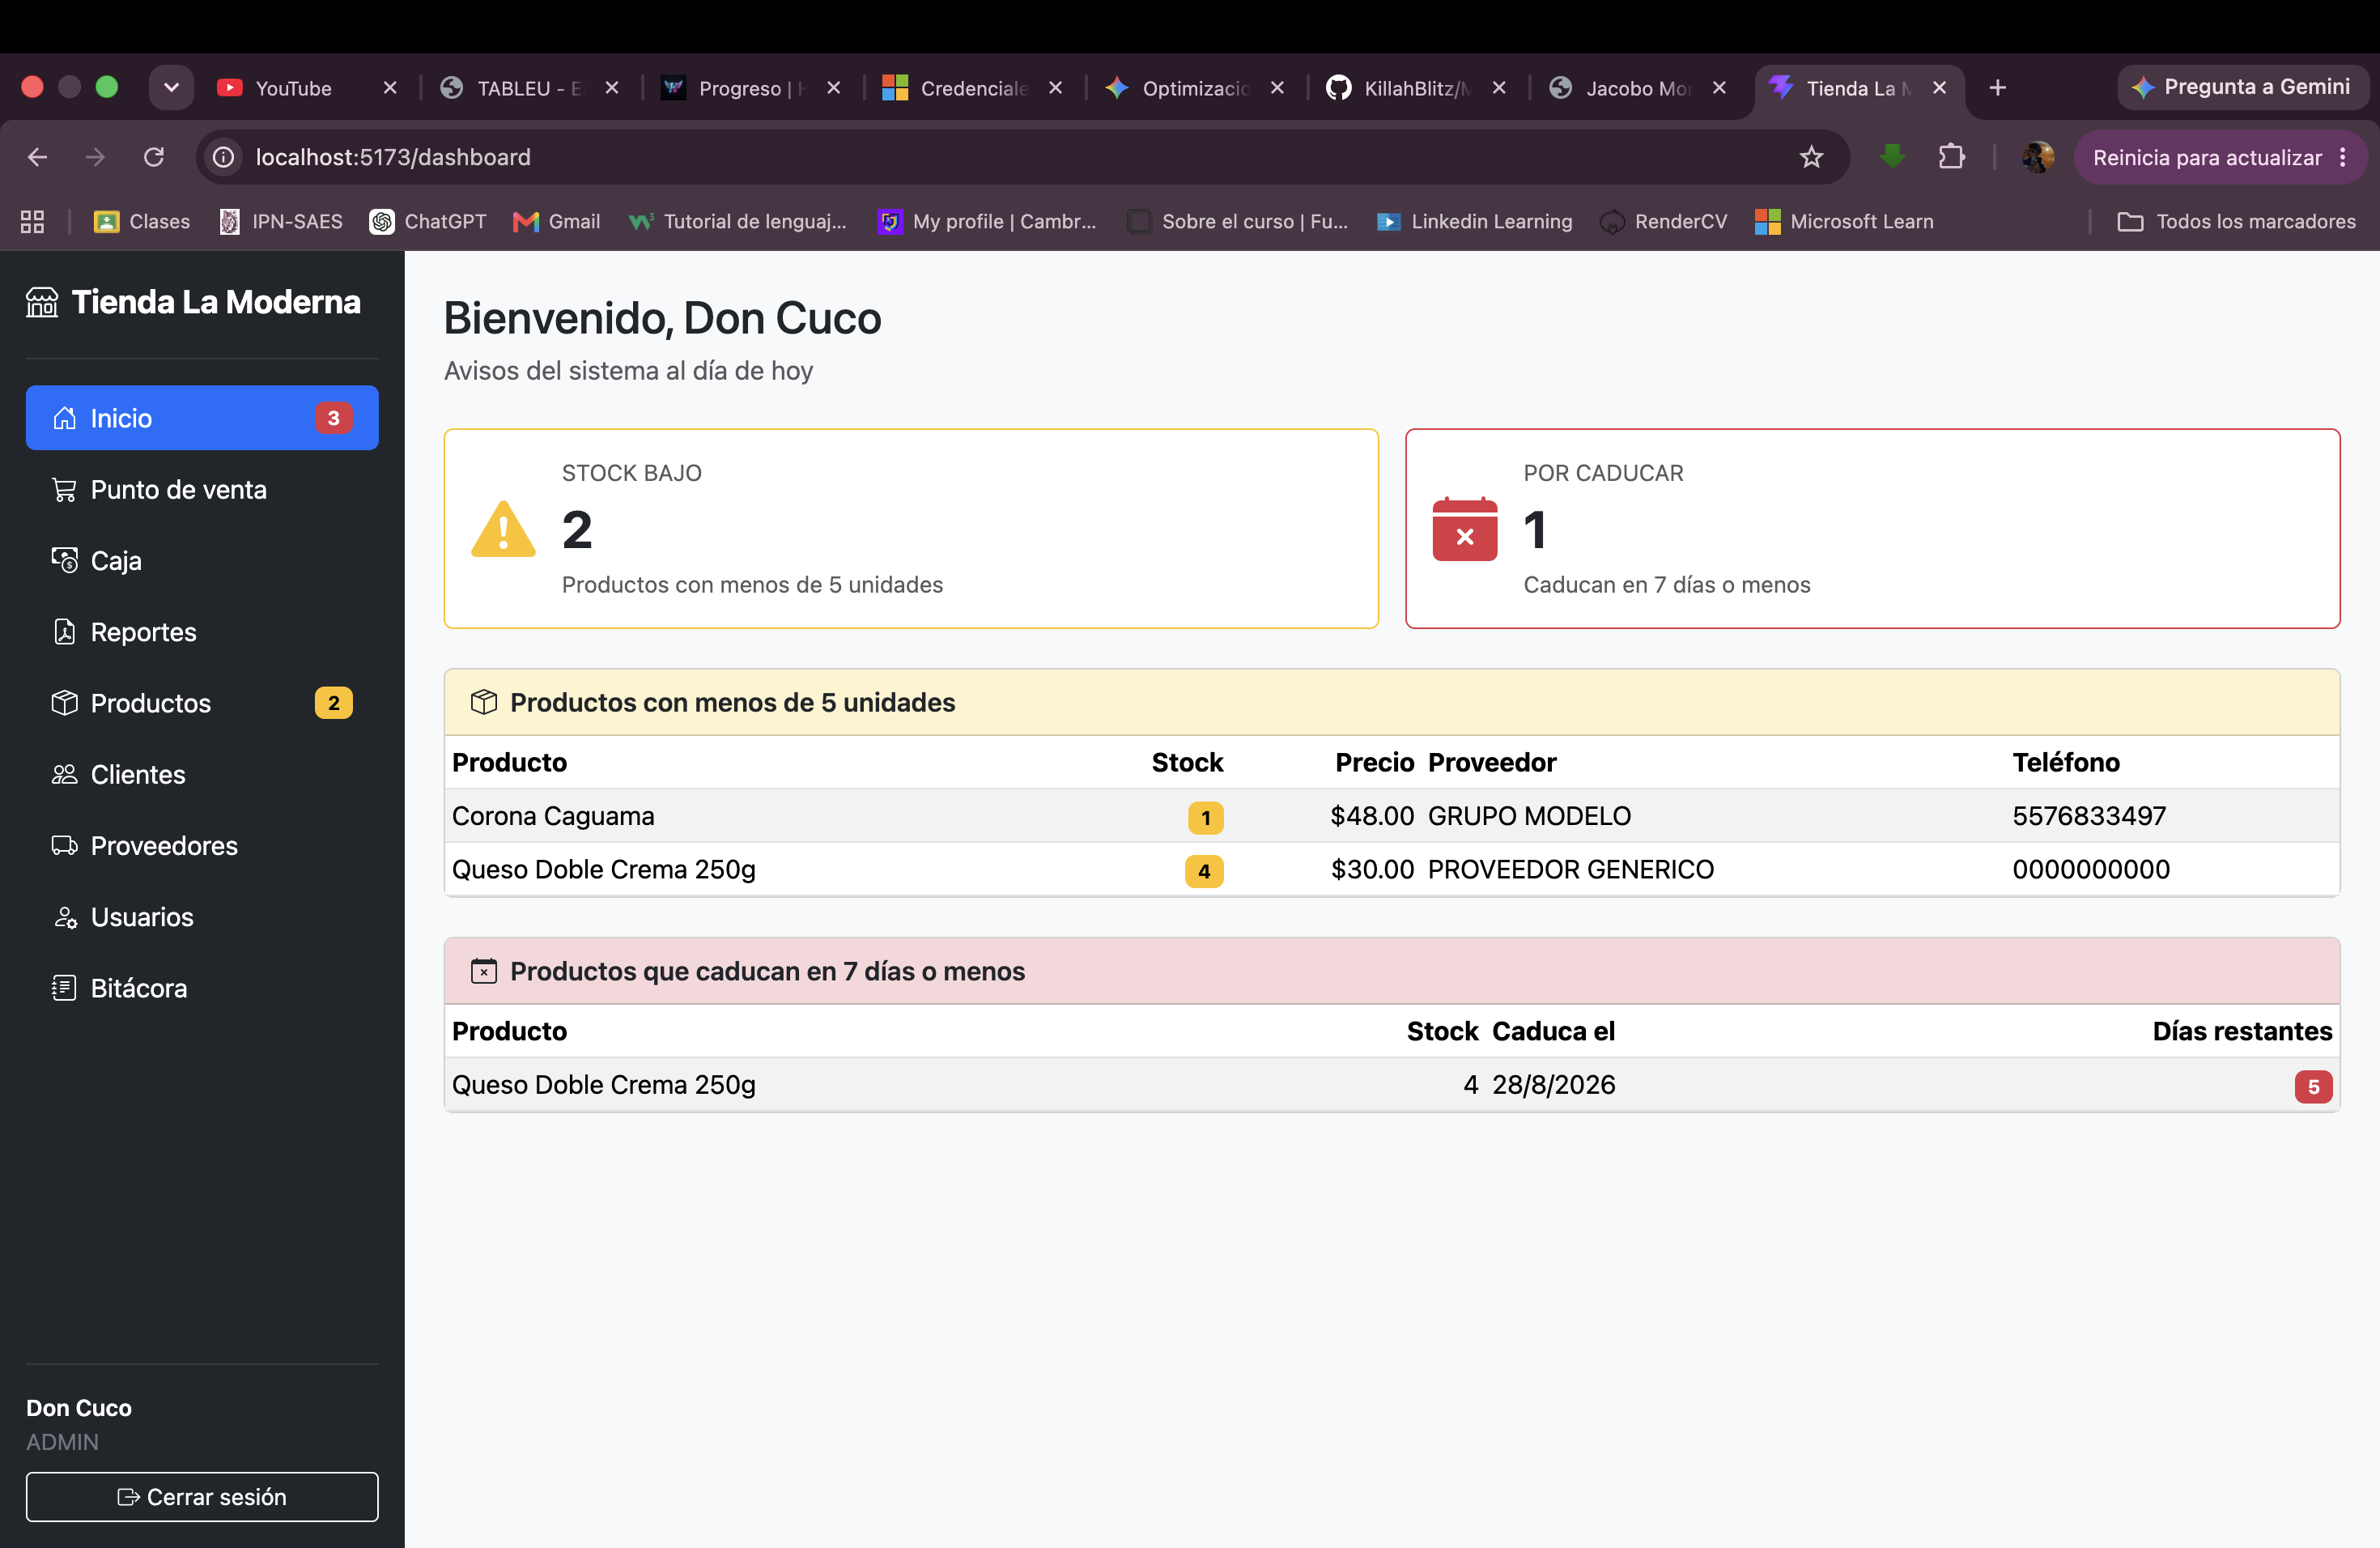2380x1548 pixels.
Task: Switch to the TABLEU tab
Action: (530, 88)
